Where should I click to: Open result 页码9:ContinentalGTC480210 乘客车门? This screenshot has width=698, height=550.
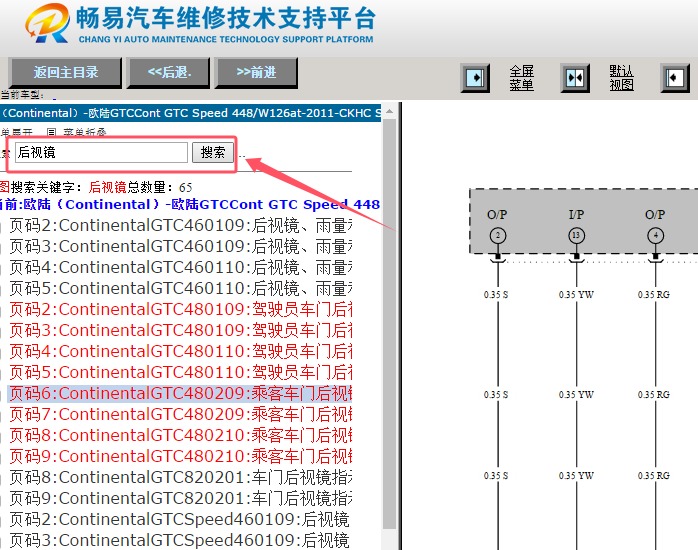click(x=180, y=456)
